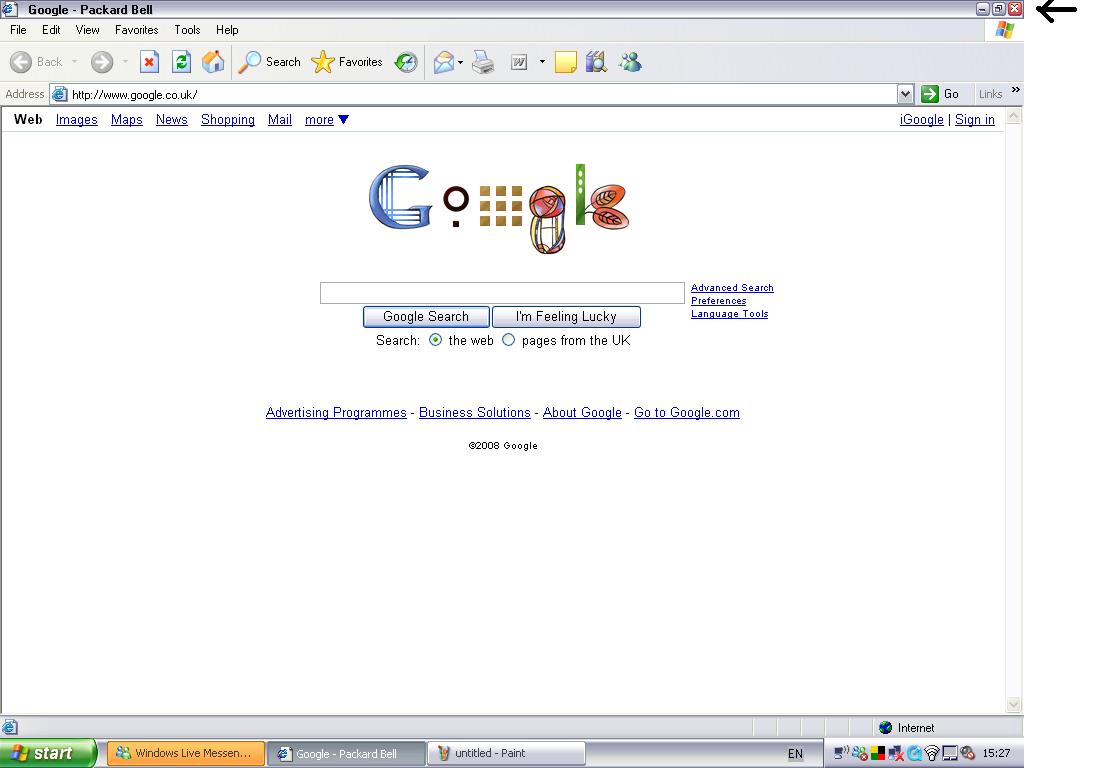Image resolution: width=1100 pixels, height=768 pixels.
Task: Open the Help menu
Action: coord(227,30)
